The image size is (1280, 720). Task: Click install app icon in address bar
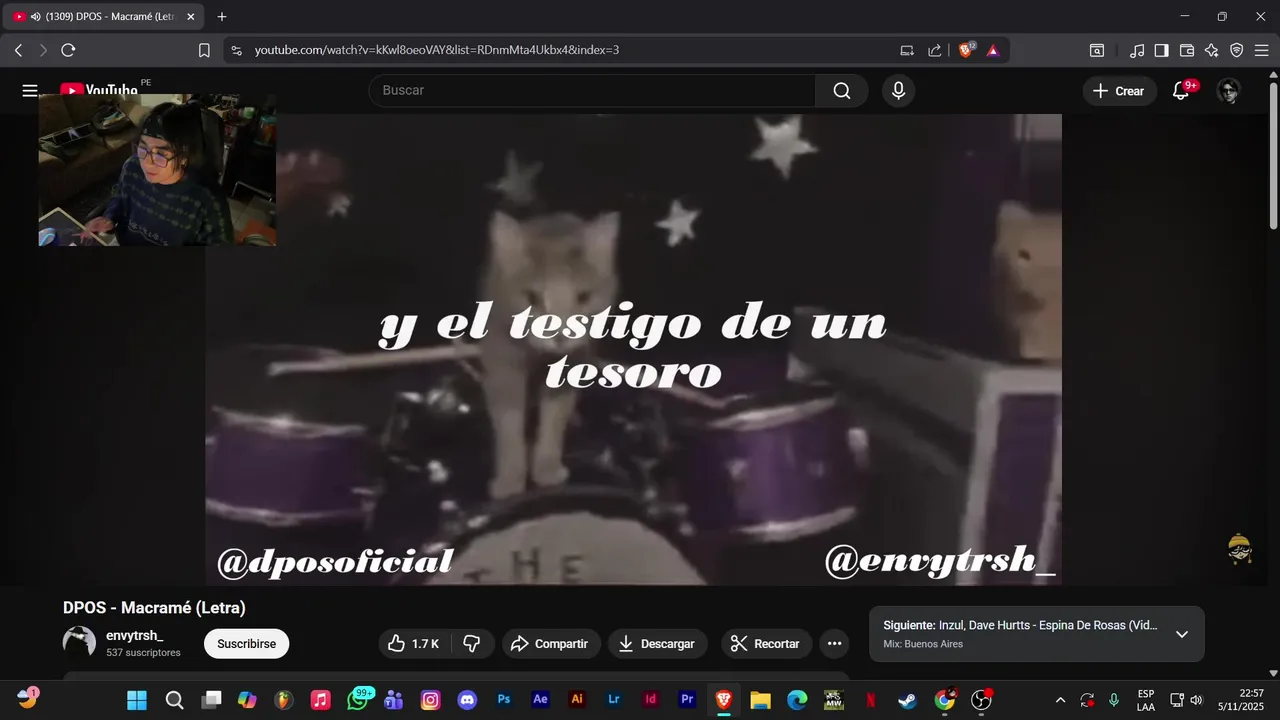[x=907, y=50]
